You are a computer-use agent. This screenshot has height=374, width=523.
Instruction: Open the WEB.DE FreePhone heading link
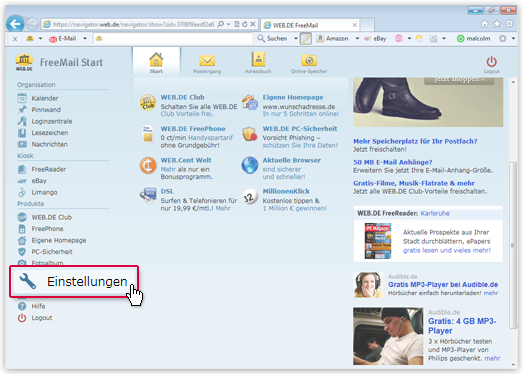(193, 128)
